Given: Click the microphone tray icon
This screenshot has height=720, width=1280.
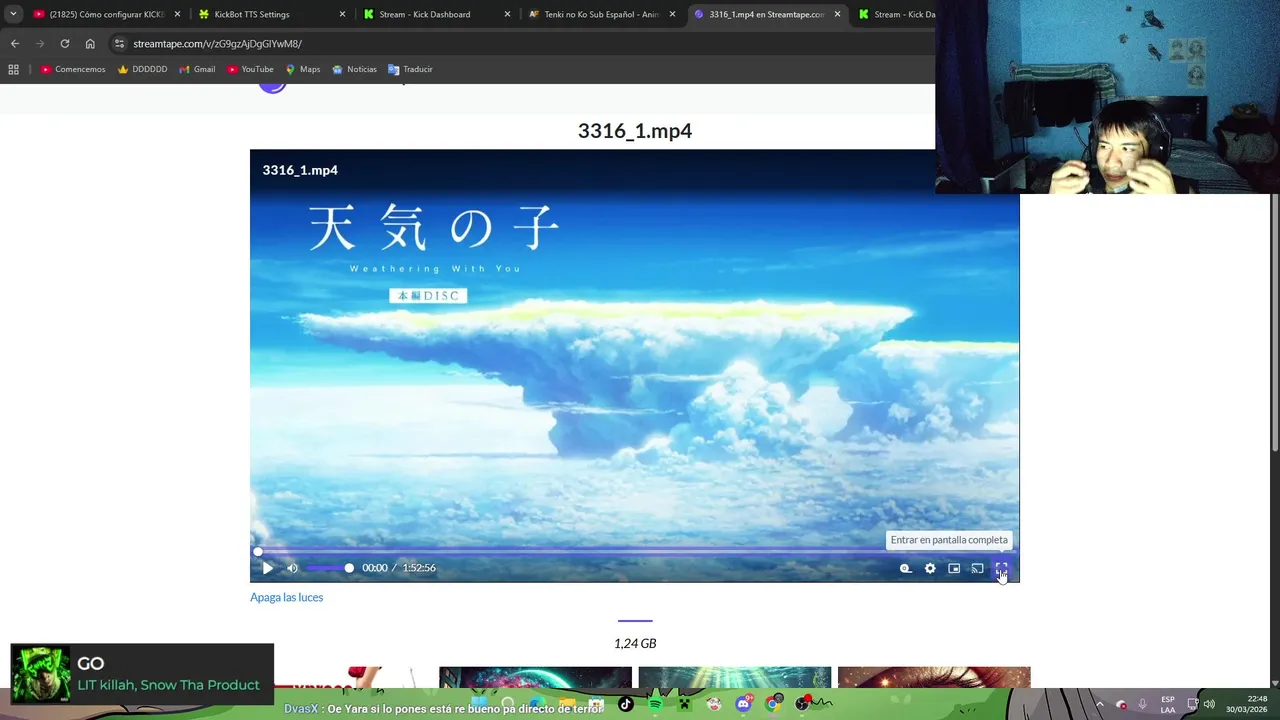Looking at the screenshot, I should [1143, 704].
